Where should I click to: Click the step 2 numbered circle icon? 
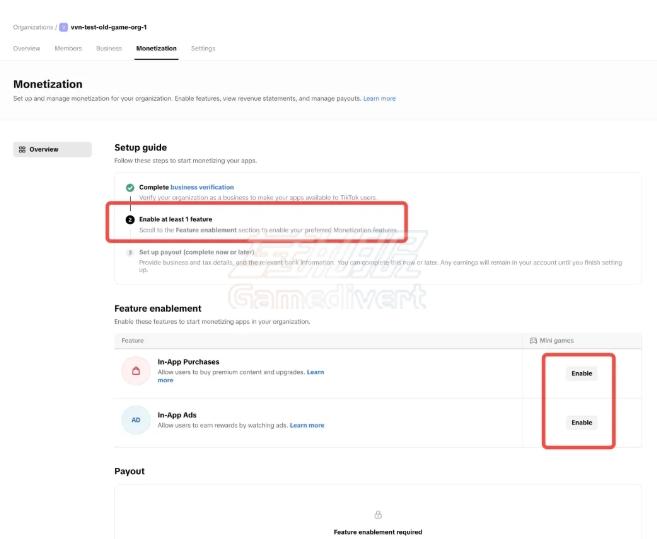[x=130, y=220]
